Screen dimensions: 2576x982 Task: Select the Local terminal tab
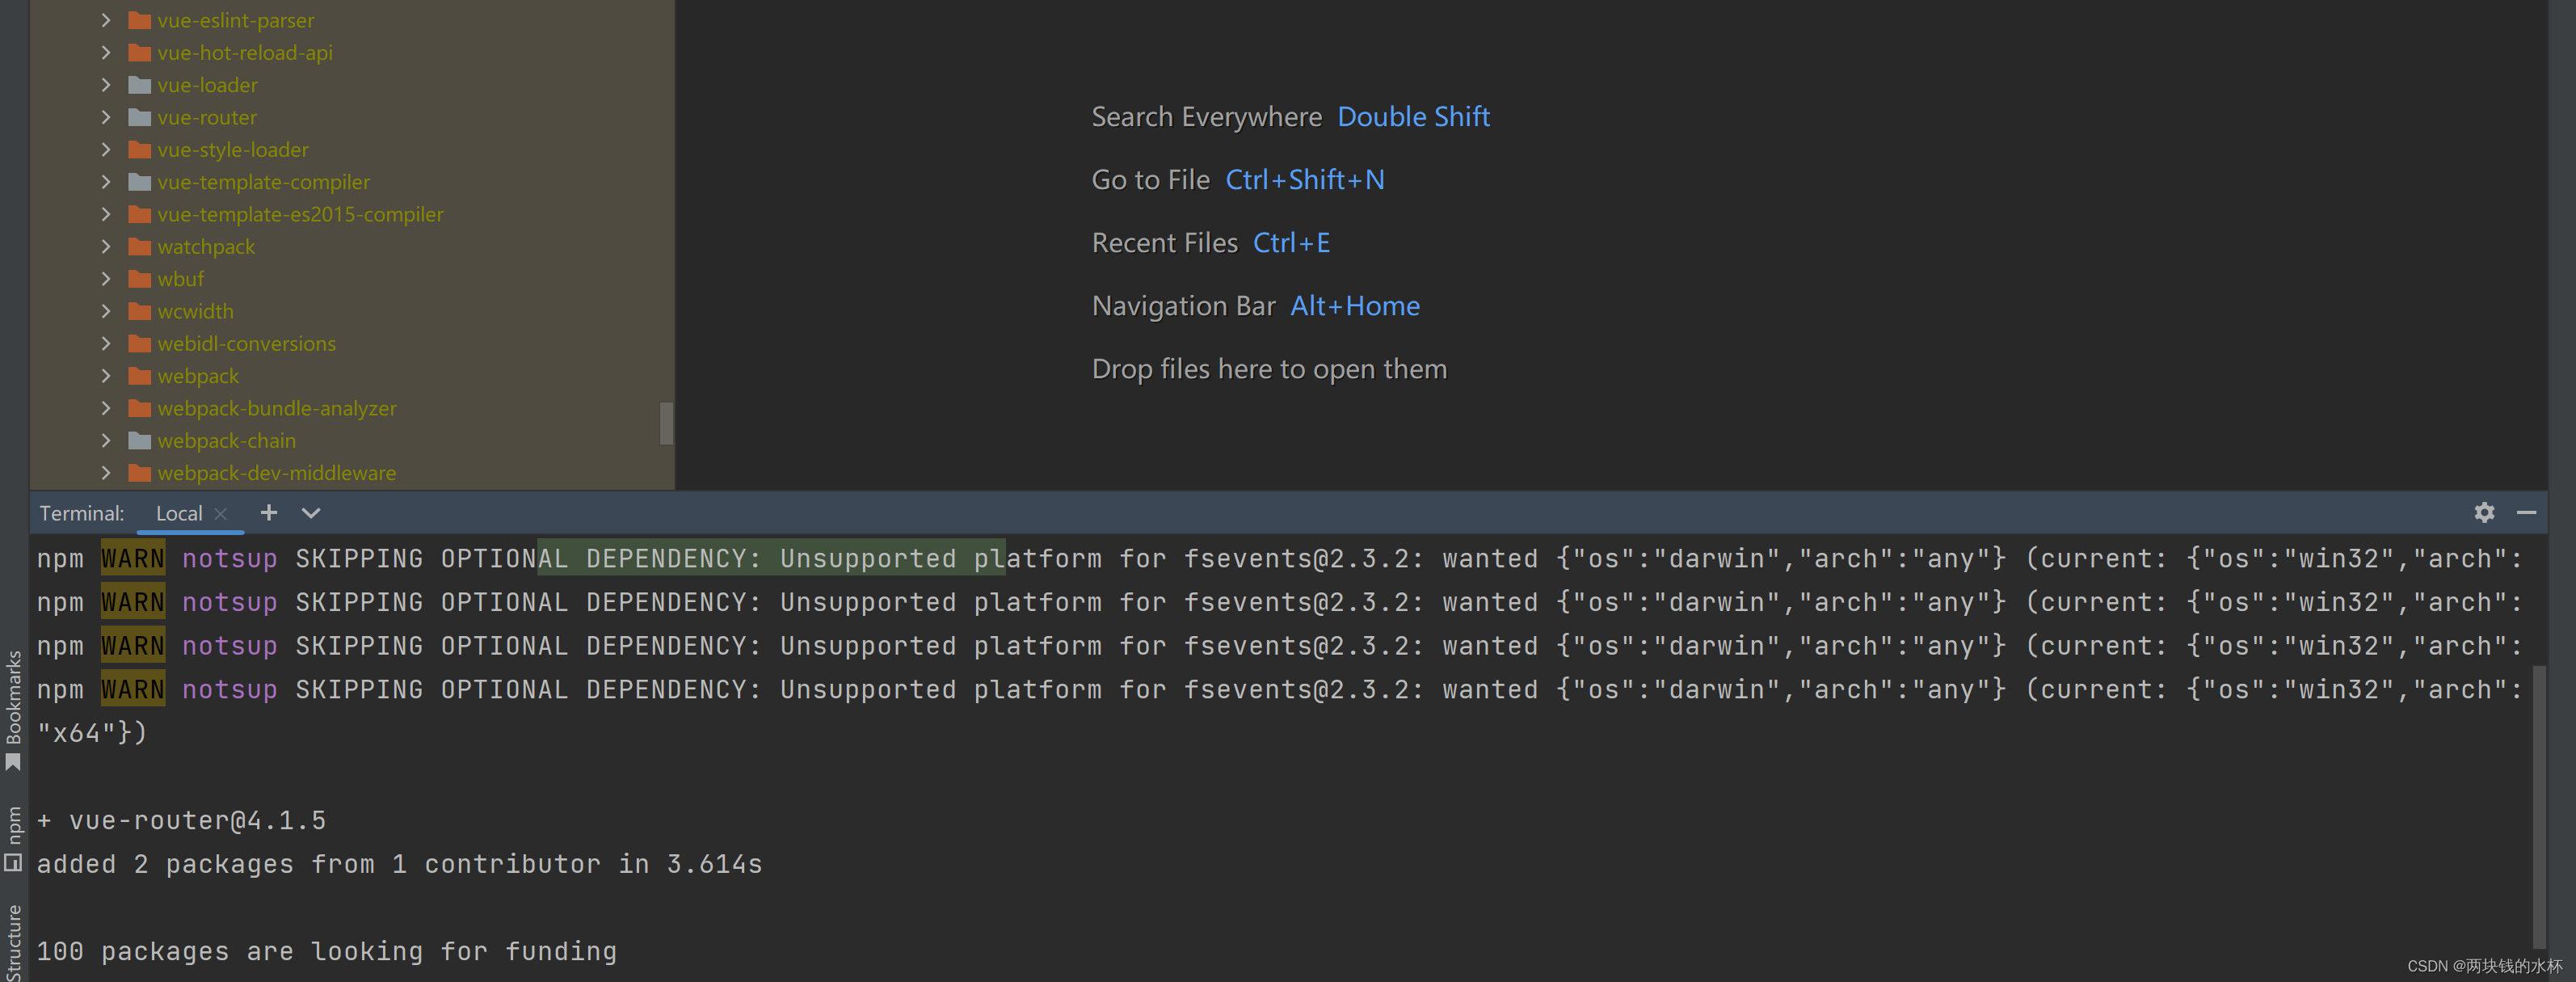pyautogui.click(x=178, y=514)
